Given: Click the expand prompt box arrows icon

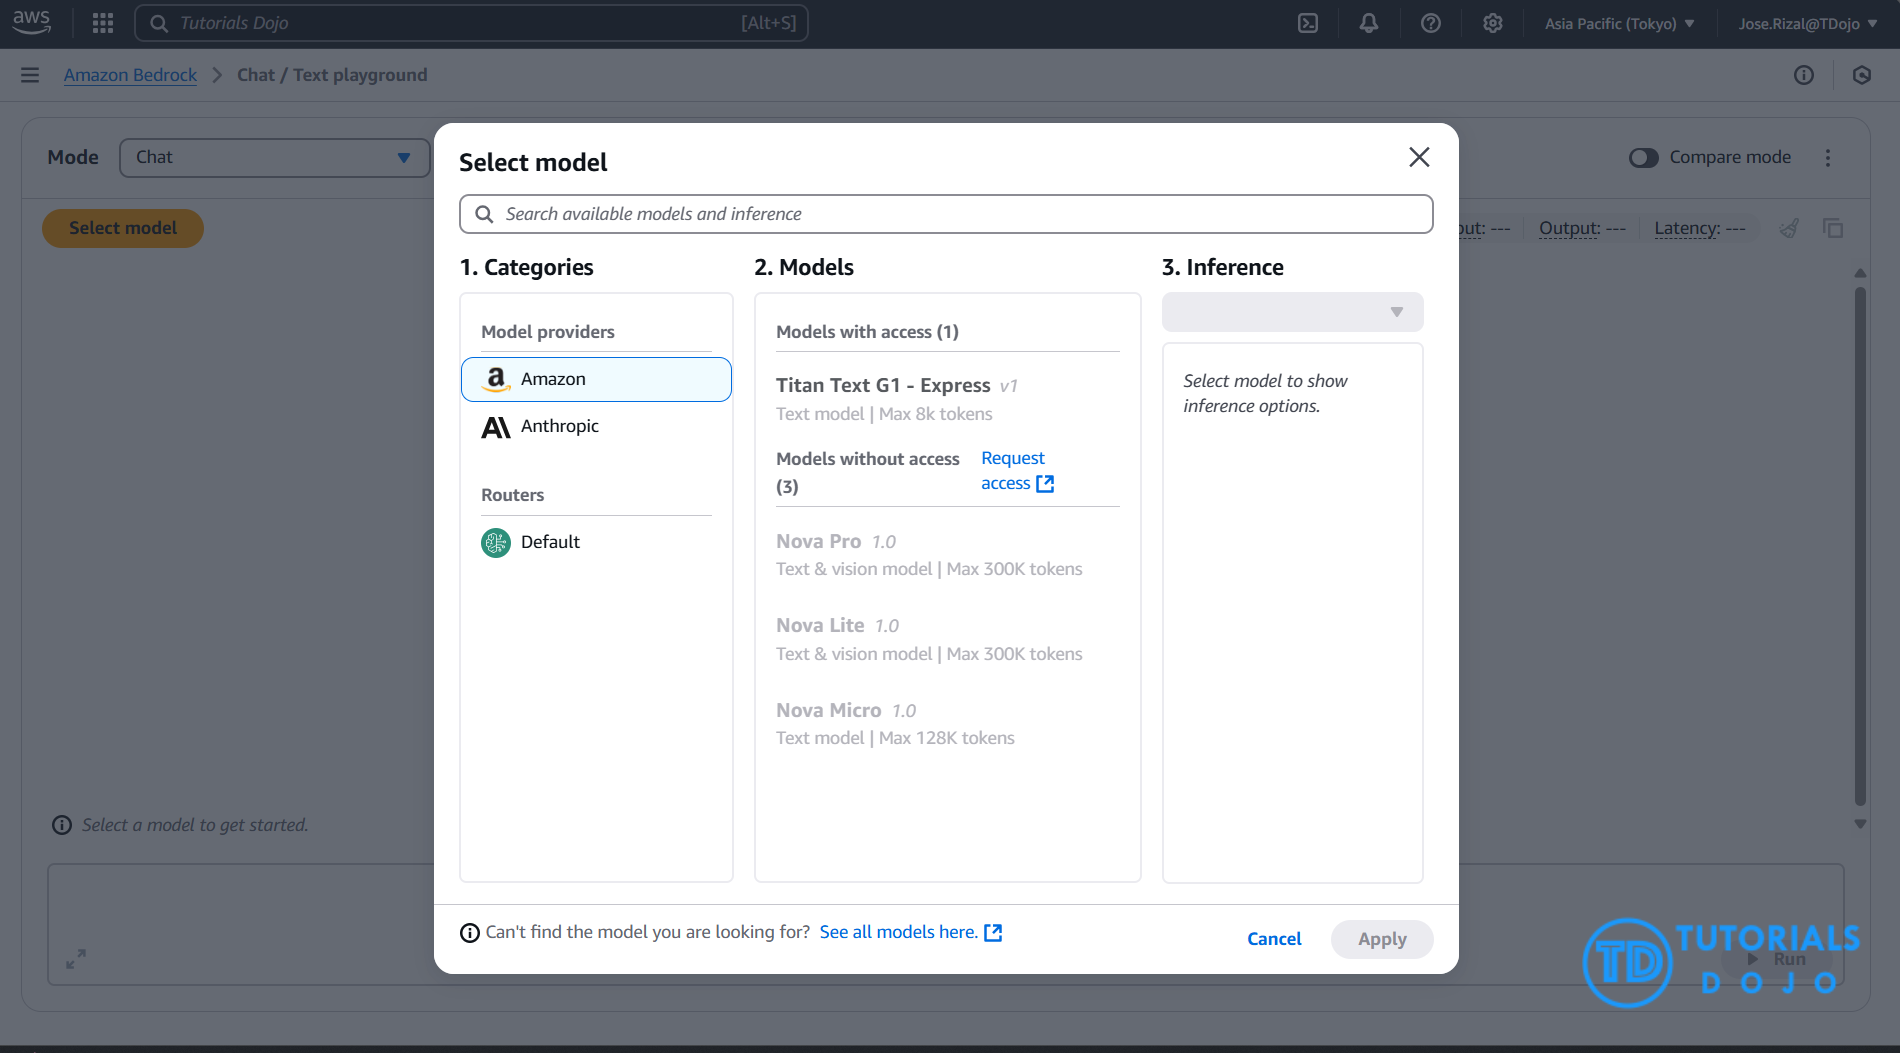Looking at the screenshot, I should click(x=76, y=959).
